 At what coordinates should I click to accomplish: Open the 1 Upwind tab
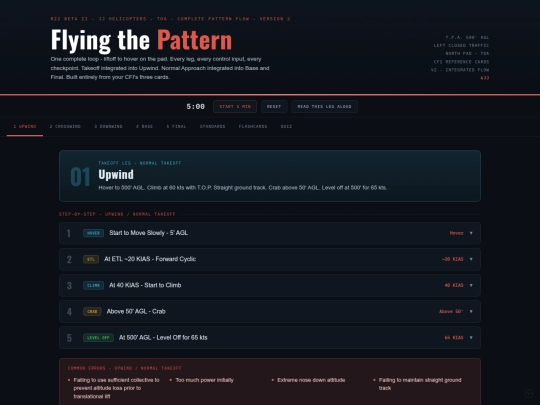[25, 127]
